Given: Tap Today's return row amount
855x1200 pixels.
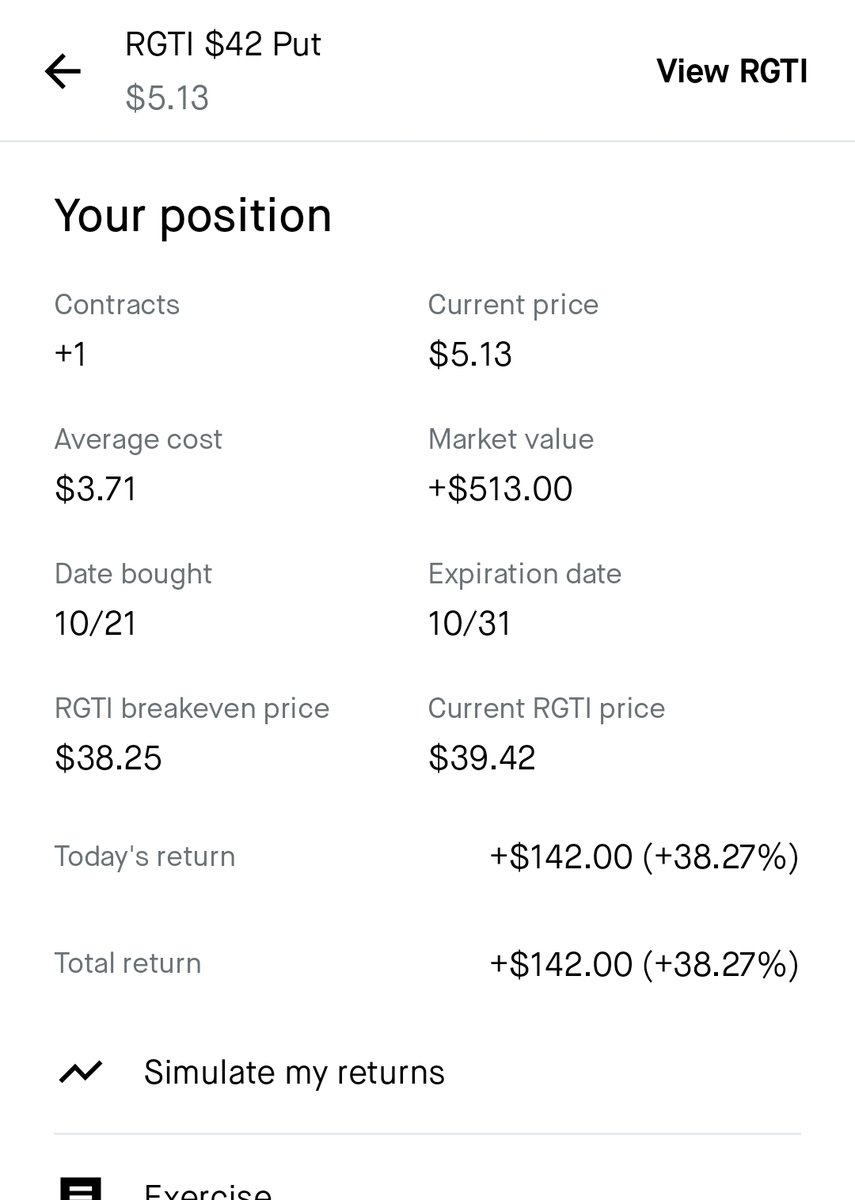Looking at the screenshot, I should [x=644, y=857].
